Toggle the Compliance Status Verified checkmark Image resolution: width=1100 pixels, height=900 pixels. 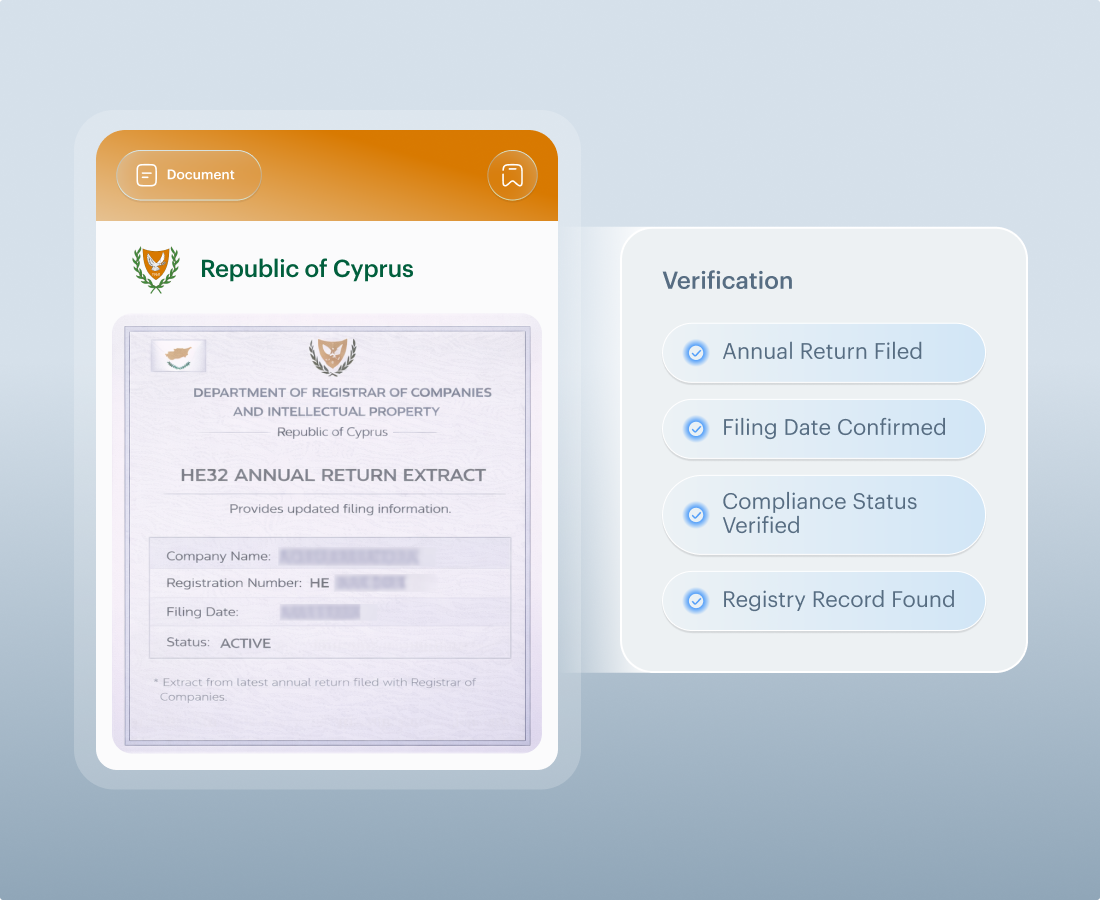click(x=695, y=514)
